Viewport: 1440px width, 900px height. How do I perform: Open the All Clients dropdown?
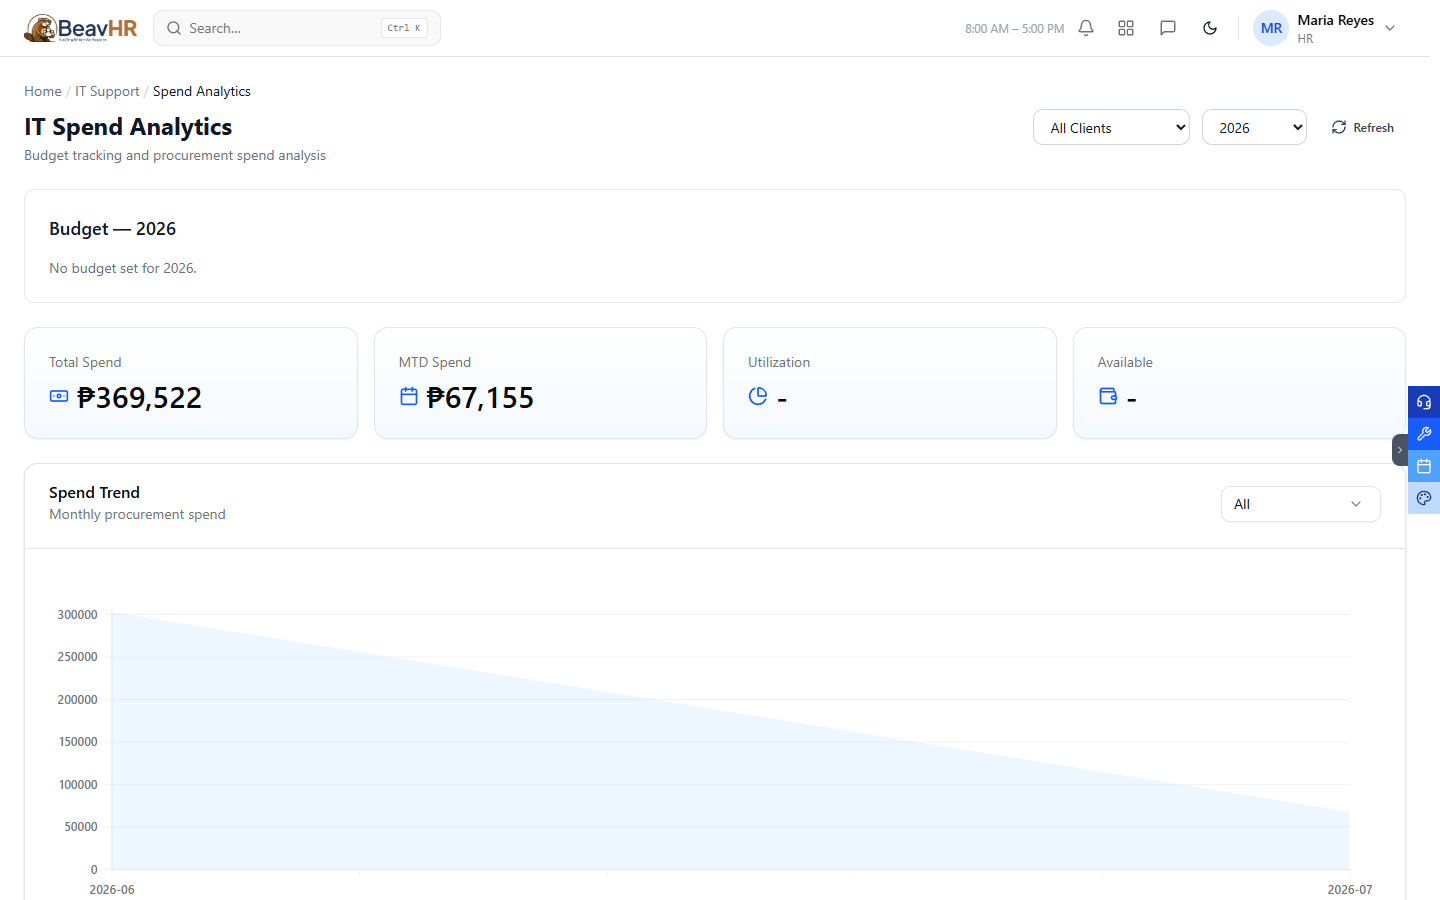tap(1111, 127)
